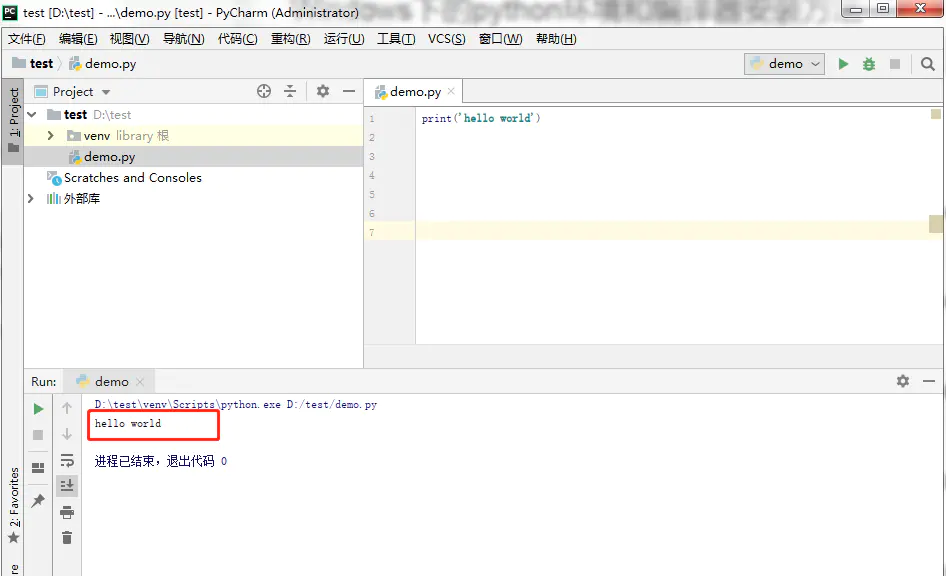
Task: Rerun demo in the Run panel
Action: tap(38, 409)
